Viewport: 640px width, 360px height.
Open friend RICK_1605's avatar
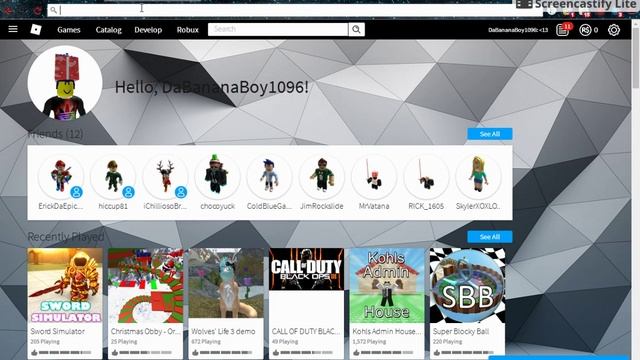(x=427, y=176)
